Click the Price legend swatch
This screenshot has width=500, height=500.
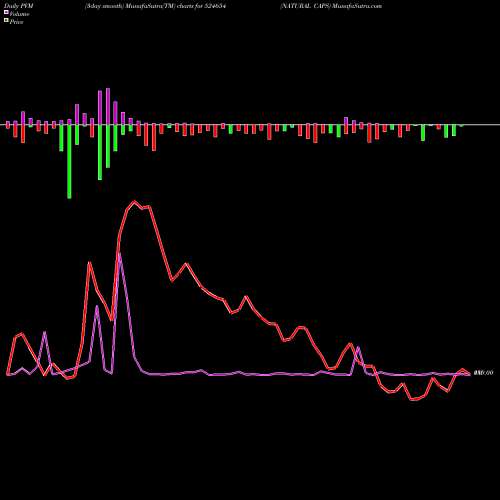6,20
